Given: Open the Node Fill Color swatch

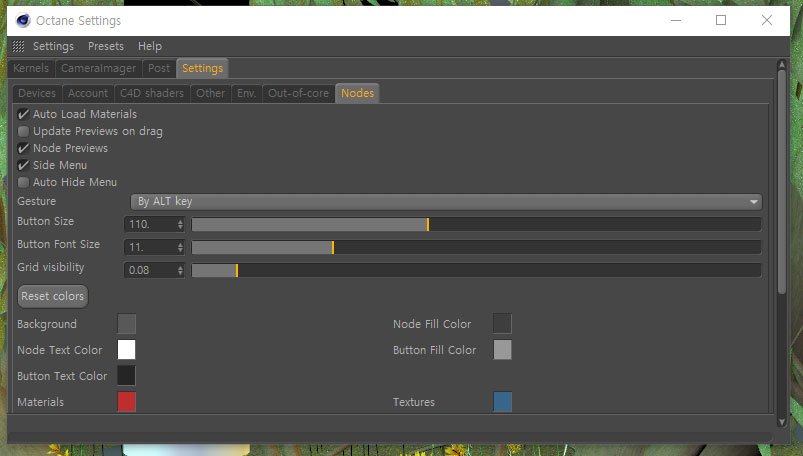Looking at the screenshot, I should tap(502, 324).
